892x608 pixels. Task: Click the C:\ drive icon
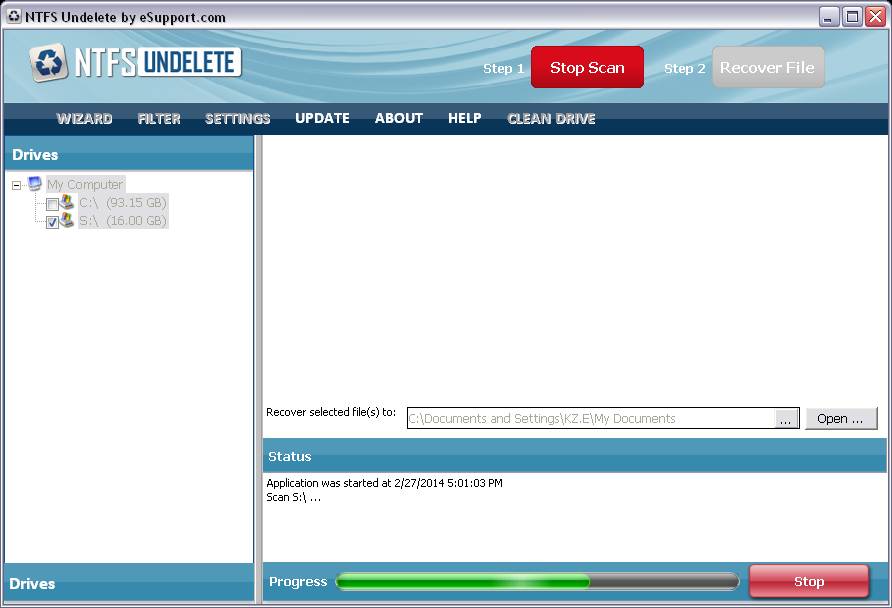tap(66, 203)
